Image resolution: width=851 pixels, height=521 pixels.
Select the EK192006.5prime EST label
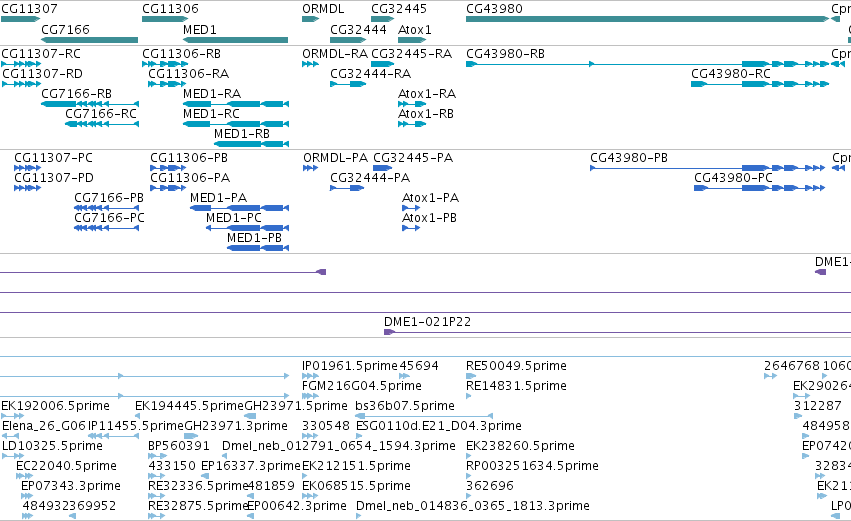coord(55,406)
